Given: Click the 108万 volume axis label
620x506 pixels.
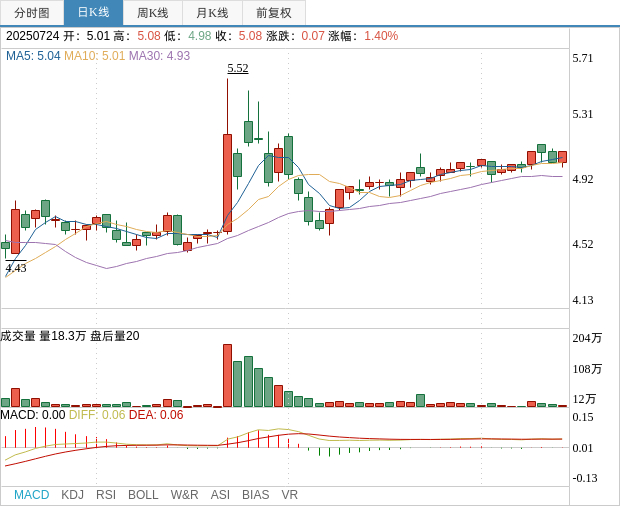Looking at the screenshot, I should 587,369.
